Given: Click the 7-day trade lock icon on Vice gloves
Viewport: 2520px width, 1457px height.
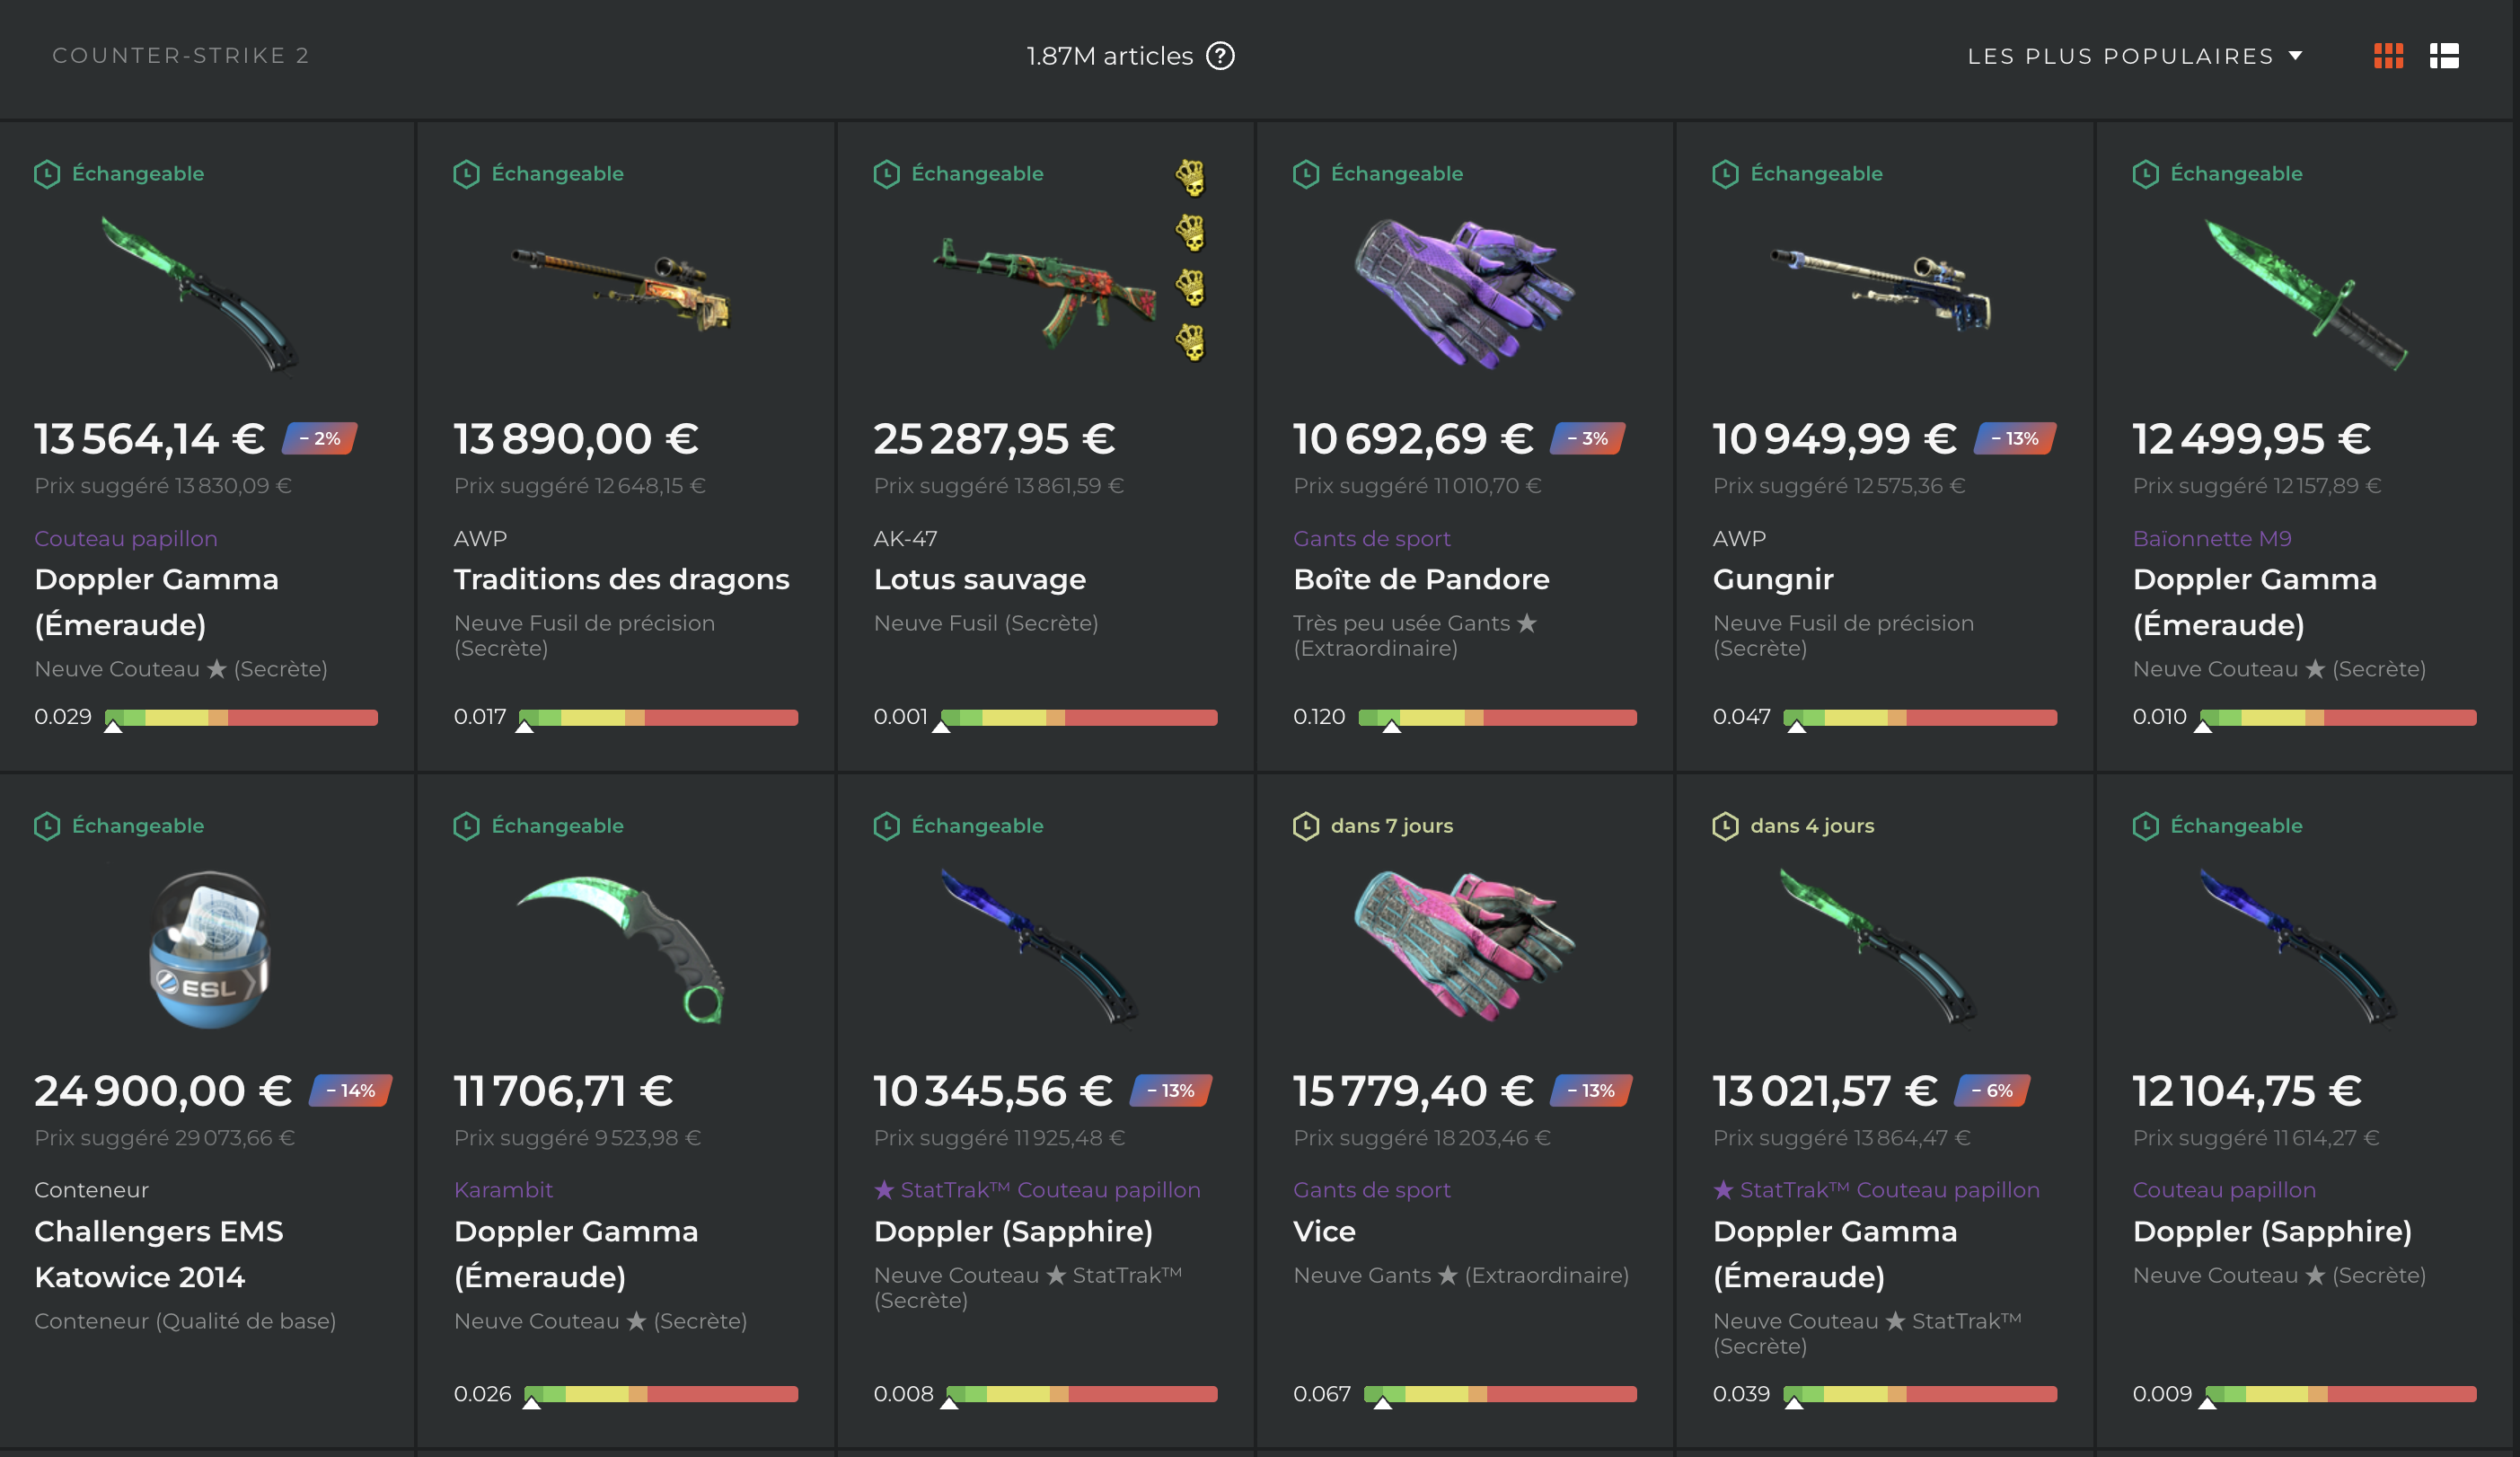Looking at the screenshot, I should pos(1305,826).
